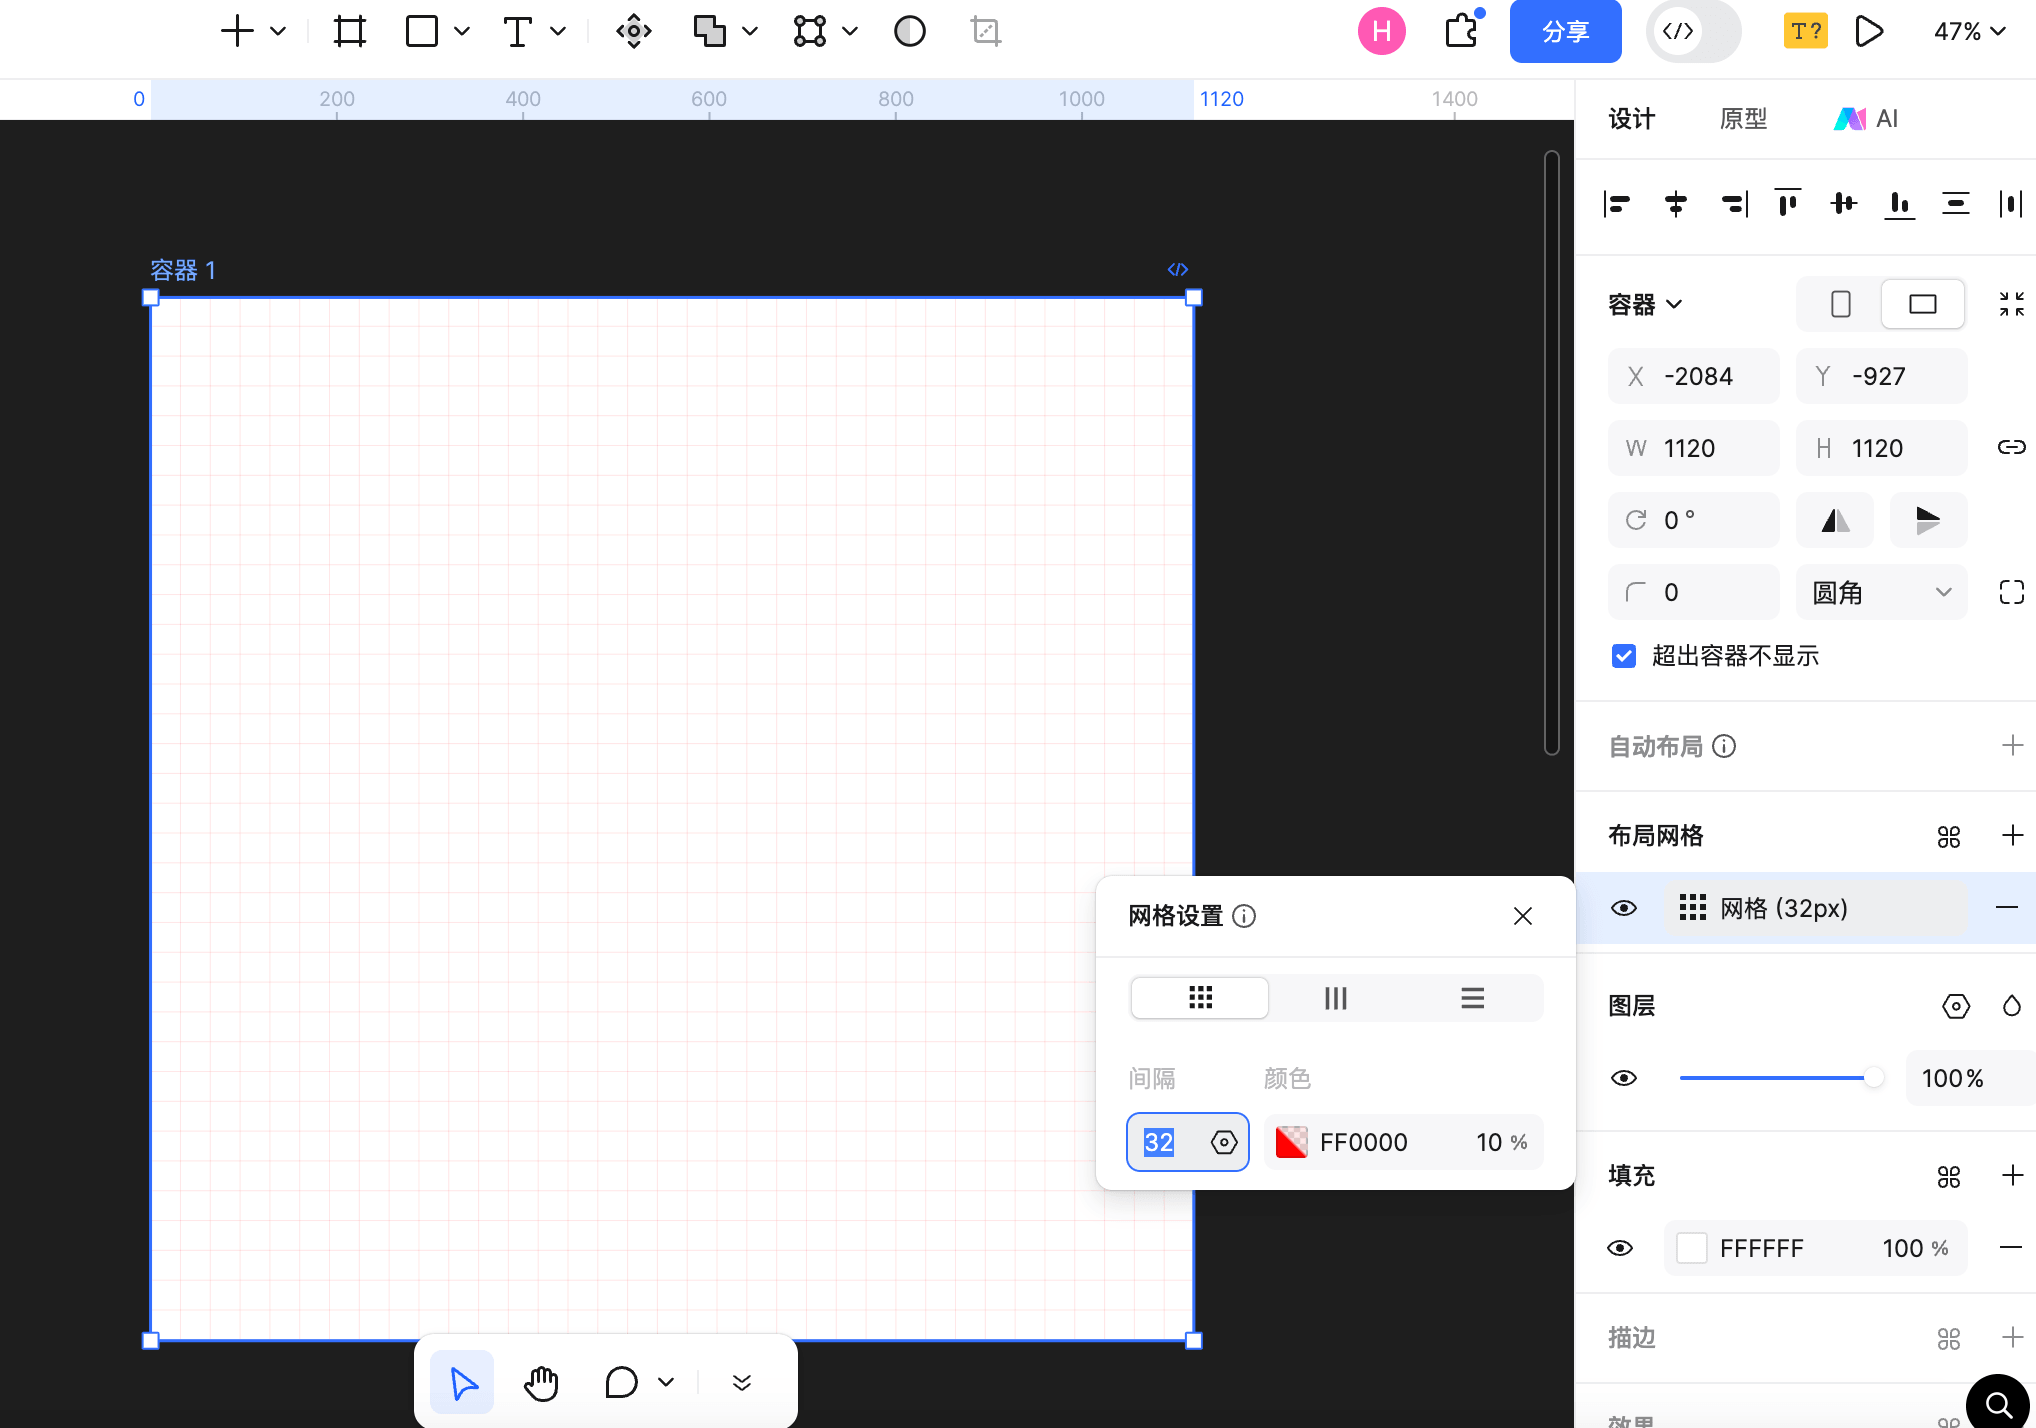Add a new 自动布局 auto layout

point(2012,746)
